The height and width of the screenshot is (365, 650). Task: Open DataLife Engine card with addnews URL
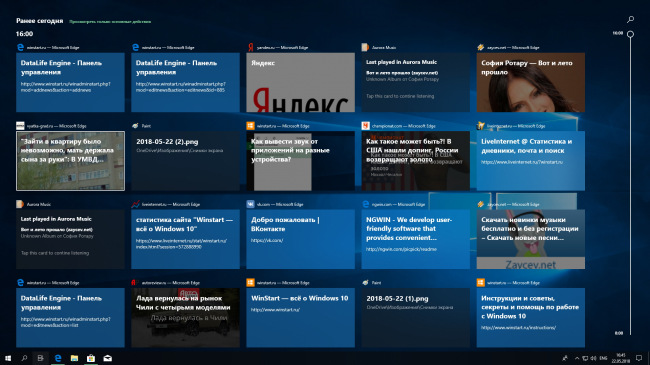70,82
